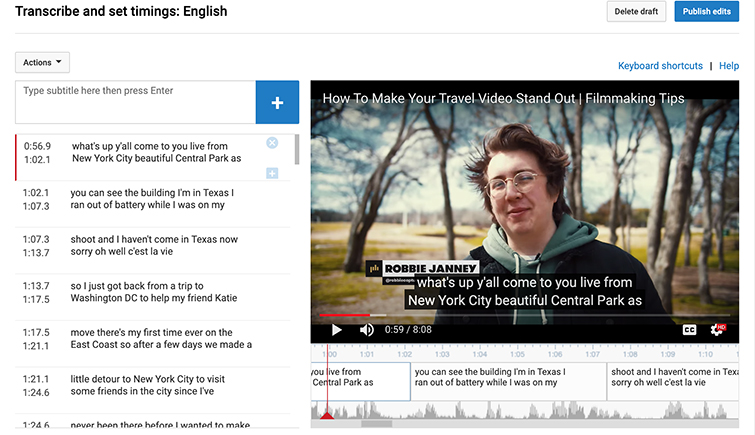Click end time 1:24.6 of sixth subtitle
The width and height of the screenshot is (755, 435).
[x=36, y=393]
